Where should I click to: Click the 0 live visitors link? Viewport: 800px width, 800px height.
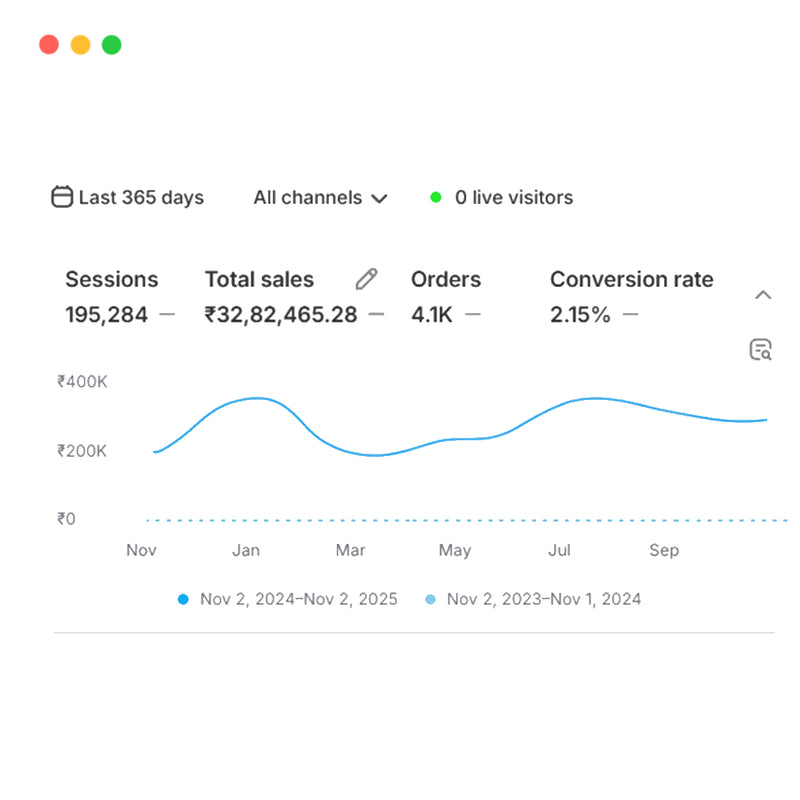click(513, 197)
